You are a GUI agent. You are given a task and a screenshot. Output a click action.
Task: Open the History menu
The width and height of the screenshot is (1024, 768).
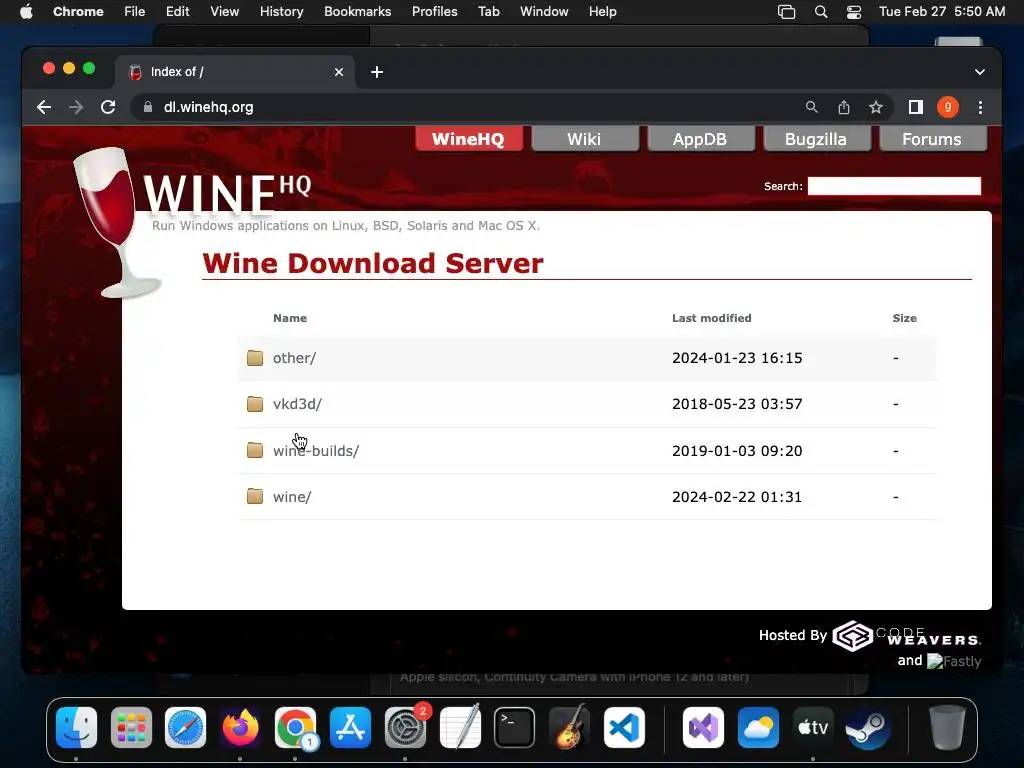pyautogui.click(x=281, y=12)
